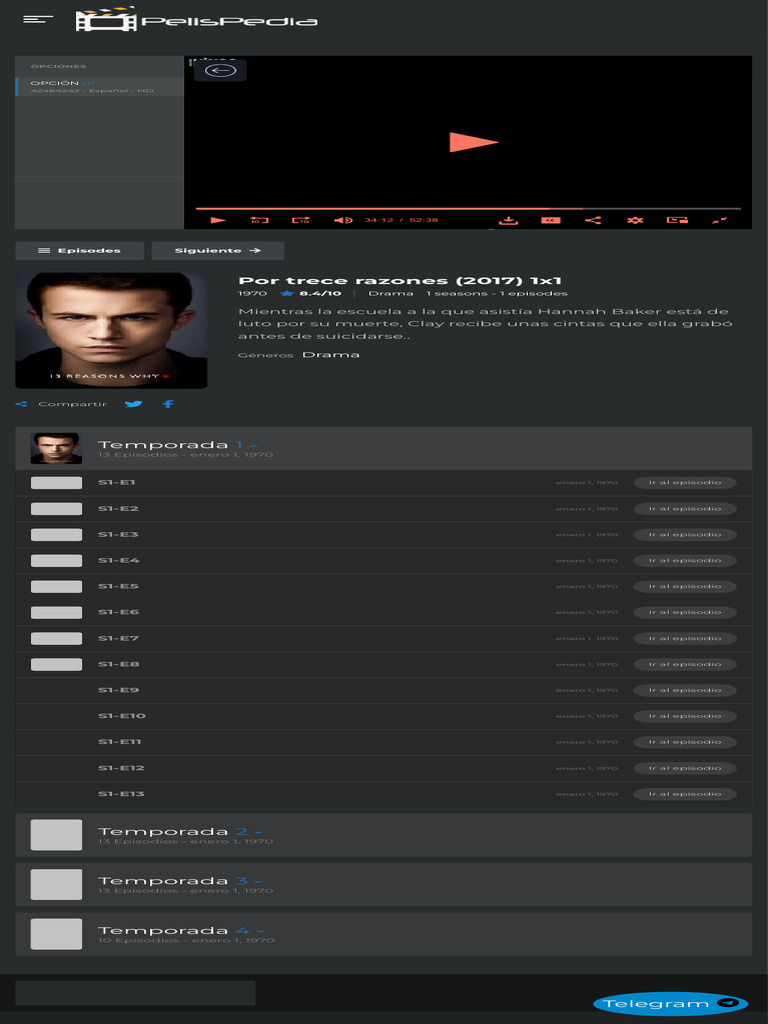Play video with large center play button
The width and height of the screenshot is (768, 1024).
473,142
